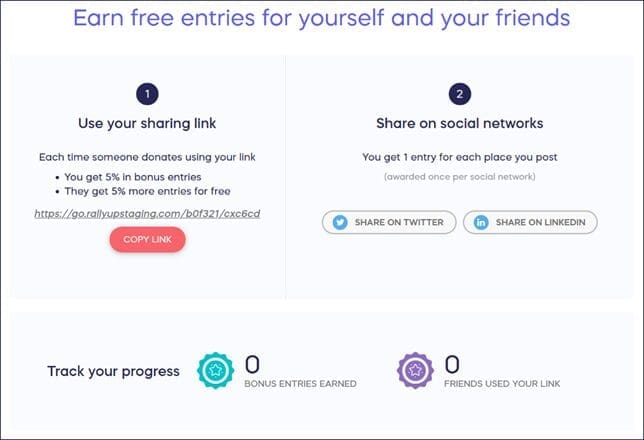Click the friends used your link count
The width and height of the screenshot is (644, 440).
pos(452,363)
